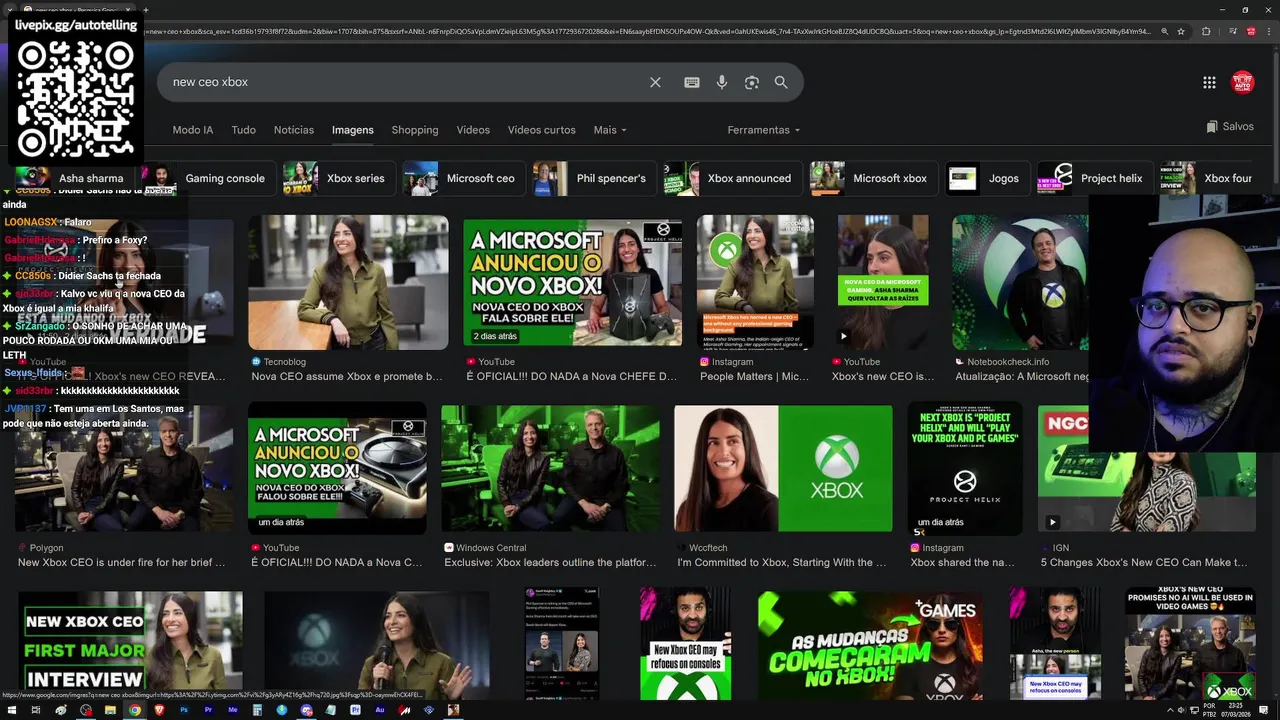The image size is (1280, 720).
Task: Bookmark this page with the star icon
Action: tap(1181, 31)
